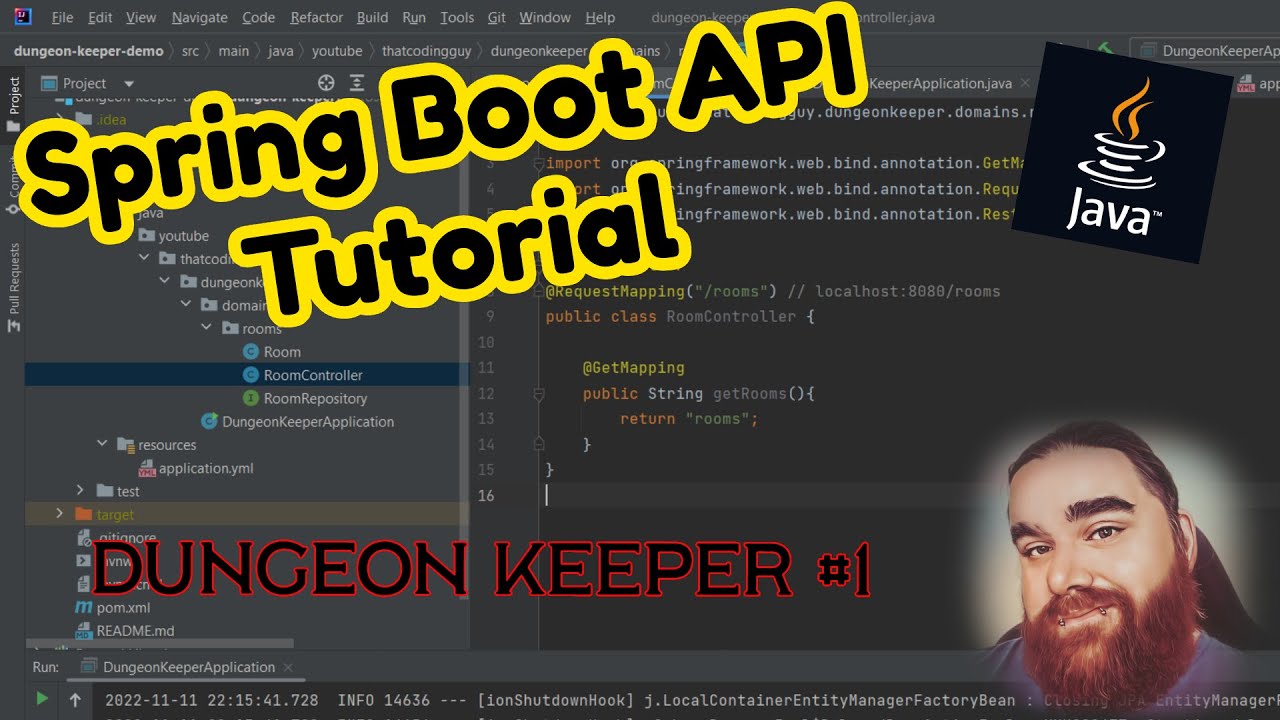1280x720 pixels.
Task: Click the .gitignore file icon
Action: click(x=85, y=538)
